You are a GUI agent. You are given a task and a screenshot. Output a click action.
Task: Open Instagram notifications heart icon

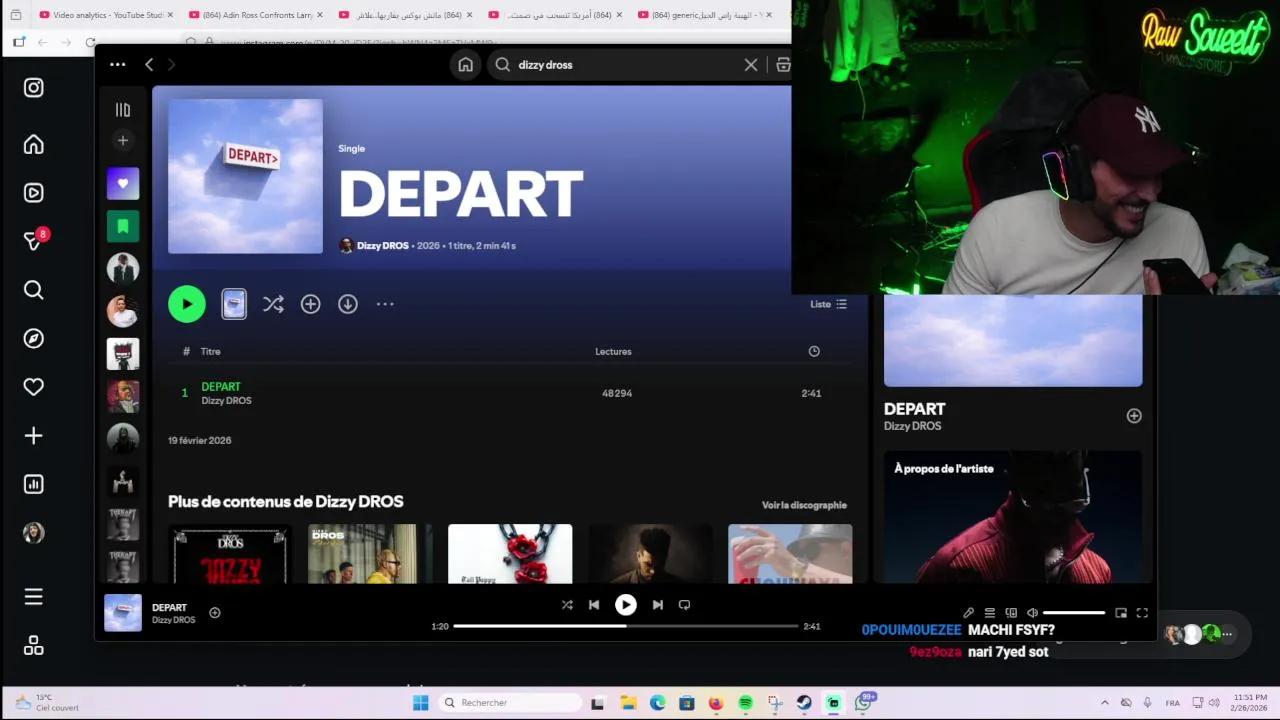(x=34, y=387)
